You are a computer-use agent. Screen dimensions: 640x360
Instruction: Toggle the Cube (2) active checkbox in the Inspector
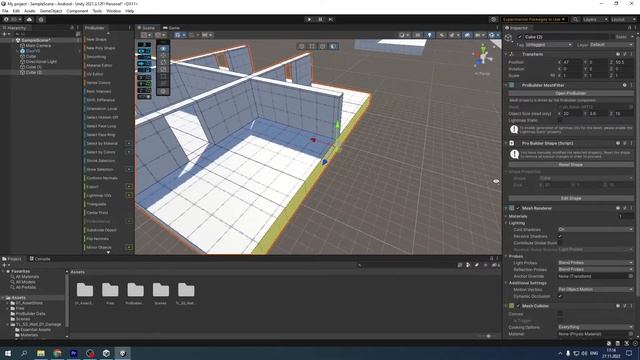pyautogui.click(x=520, y=37)
